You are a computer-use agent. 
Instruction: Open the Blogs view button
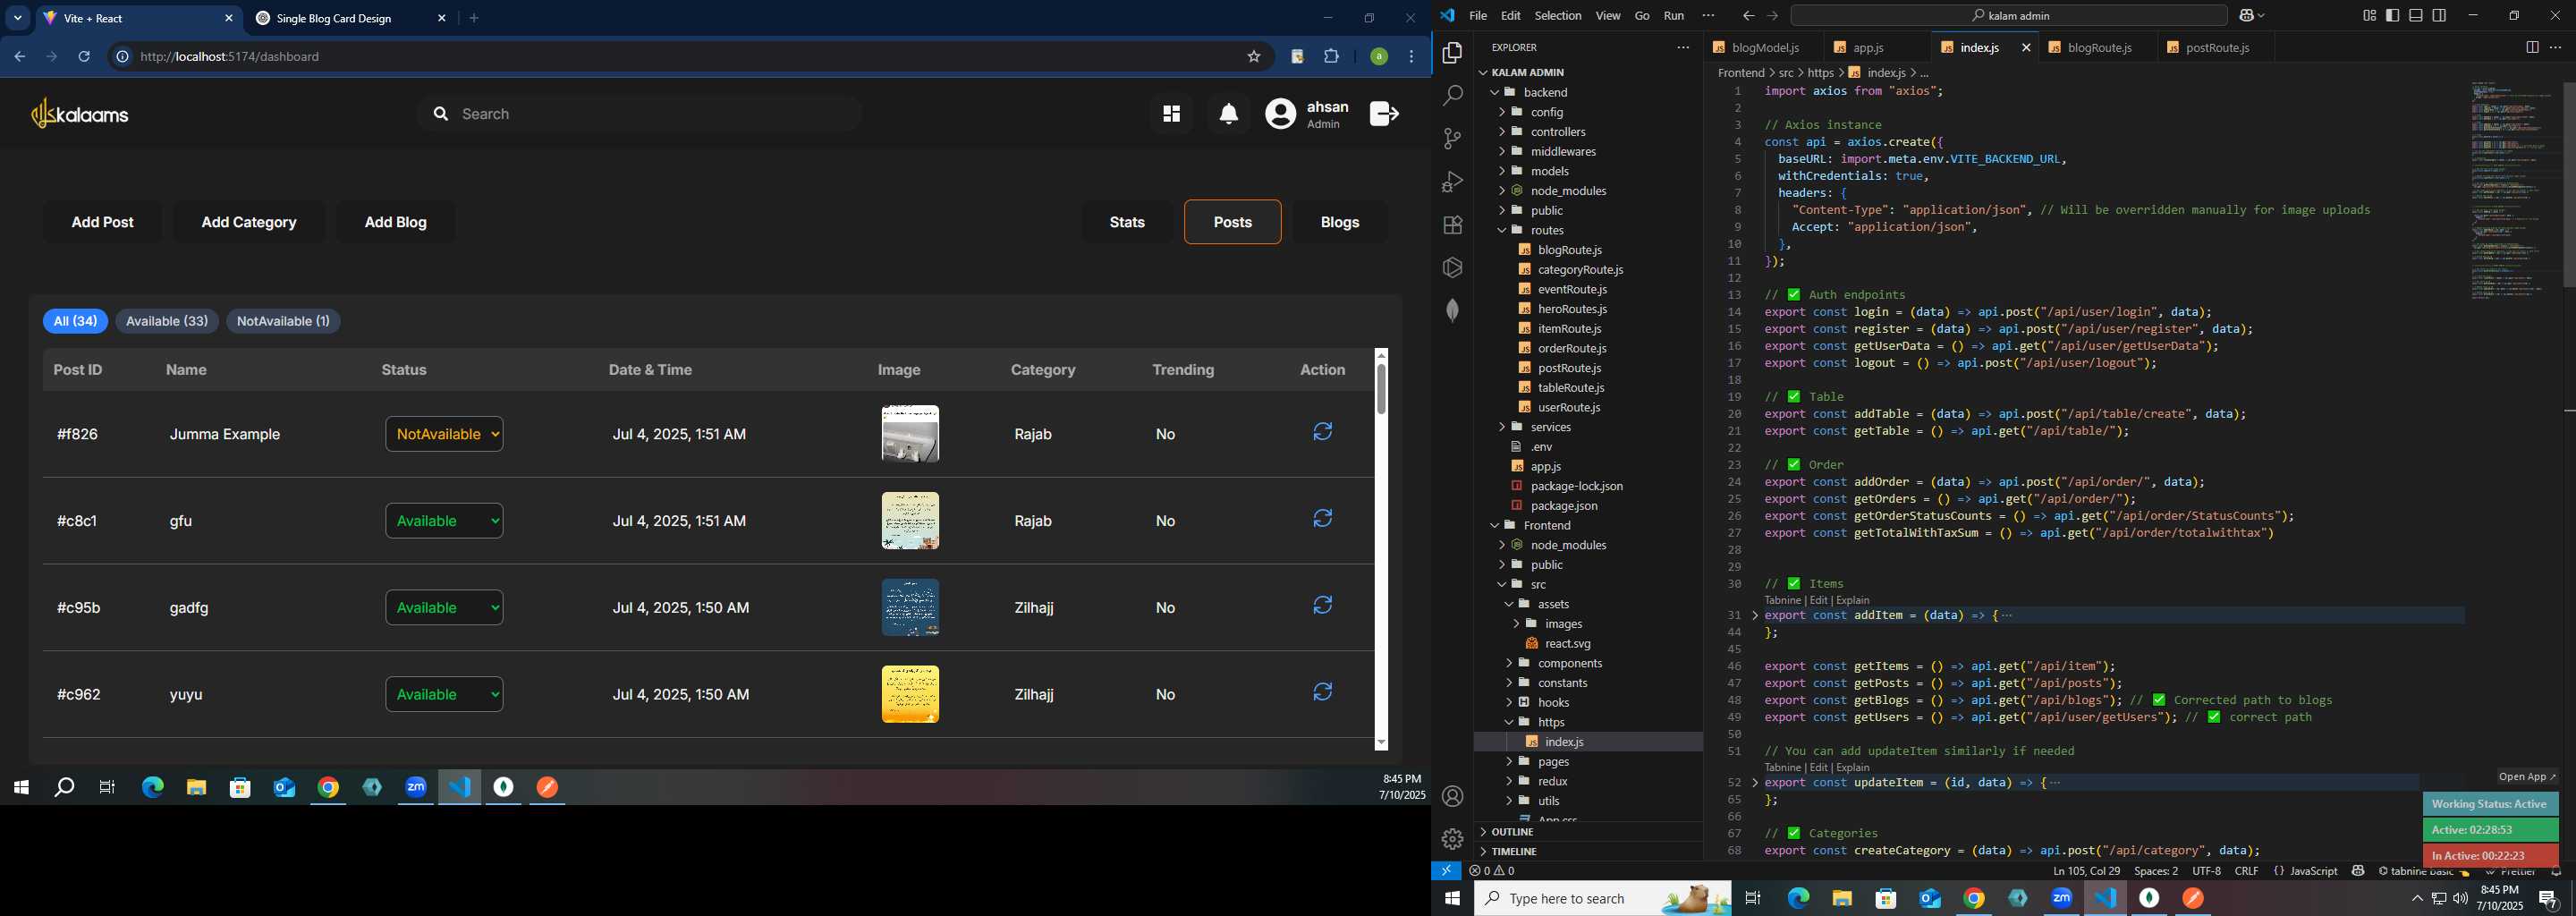1340,222
